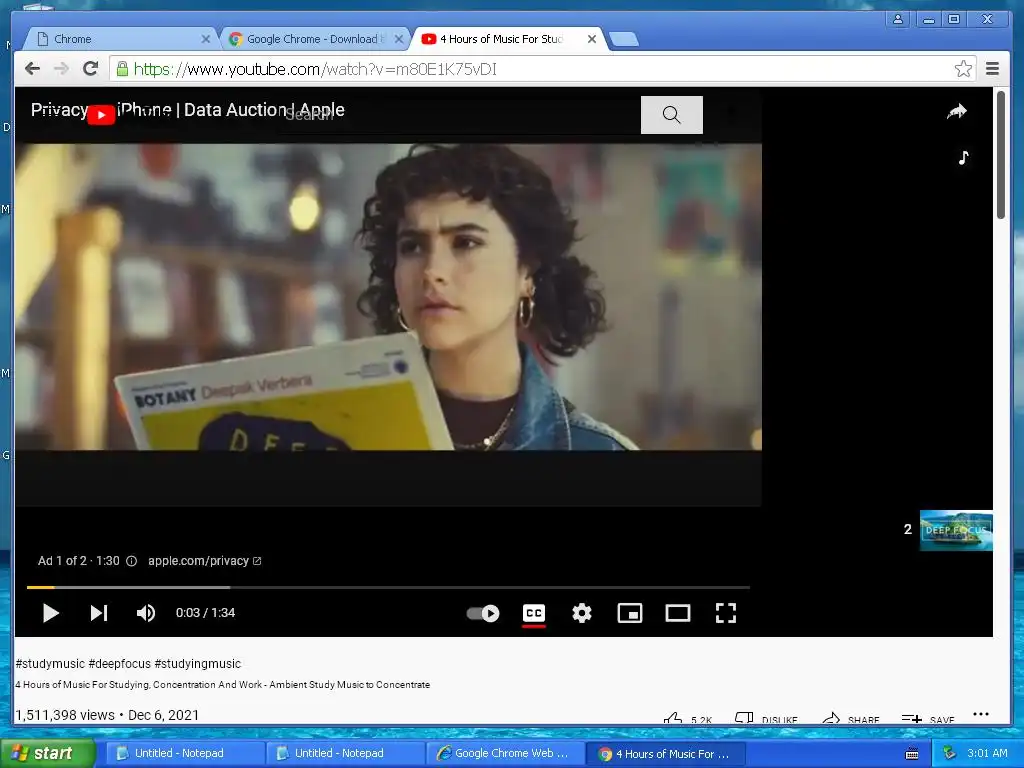This screenshot has height=768, width=1024.
Task: Bookmark this page with the star
Action: pos(963,69)
